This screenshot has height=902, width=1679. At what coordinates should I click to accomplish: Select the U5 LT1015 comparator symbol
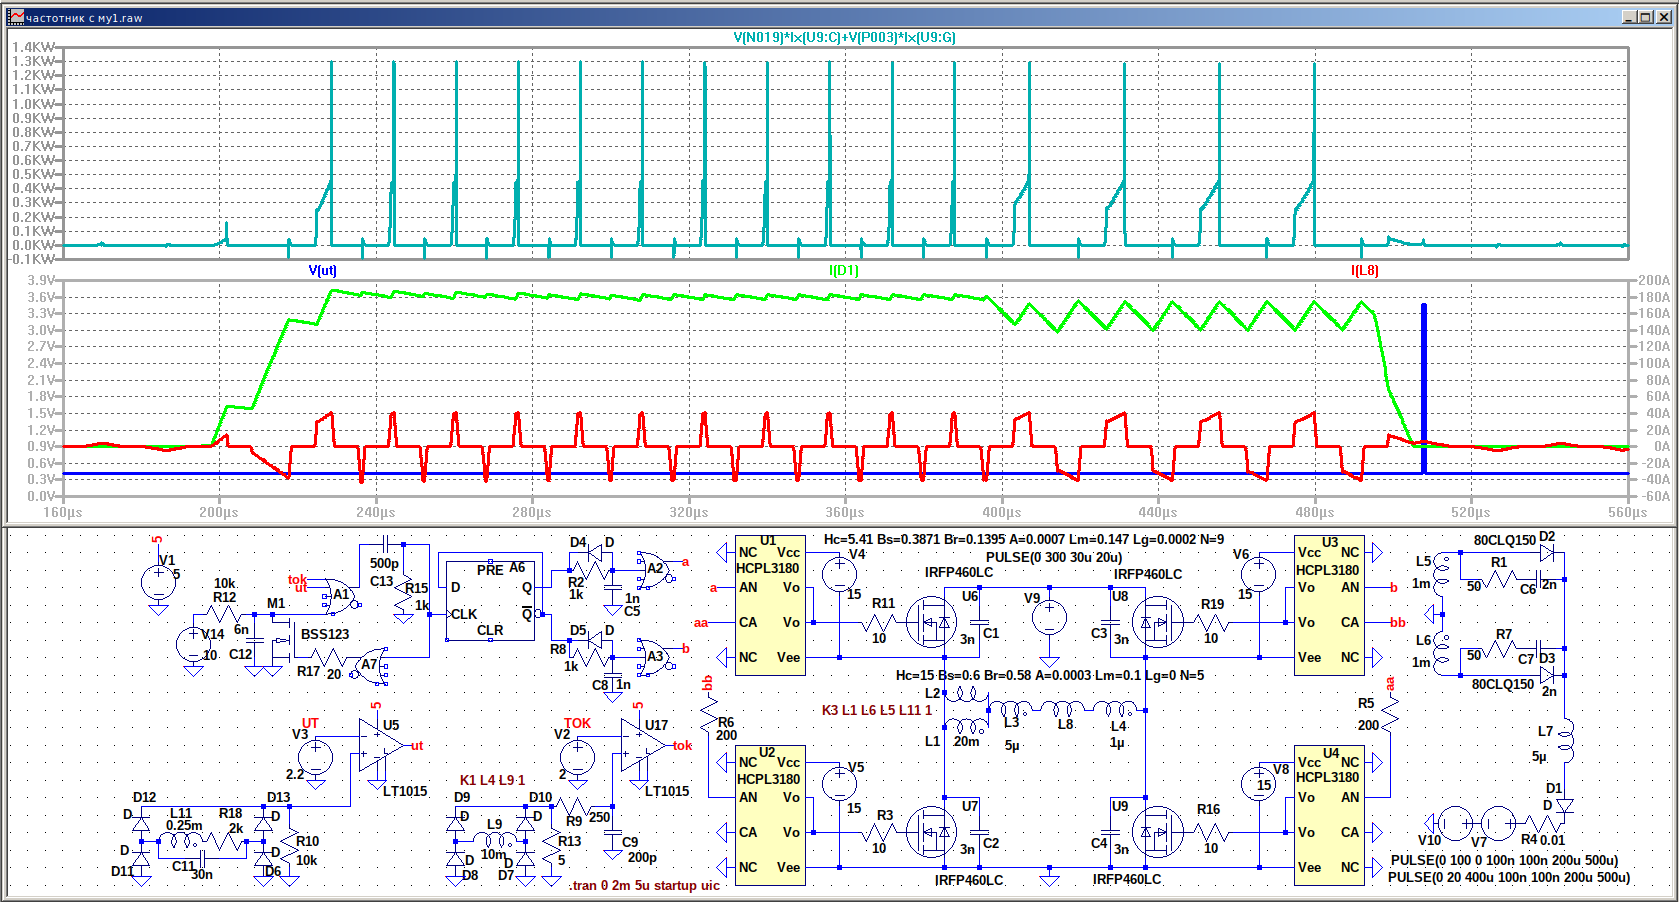(380, 747)
